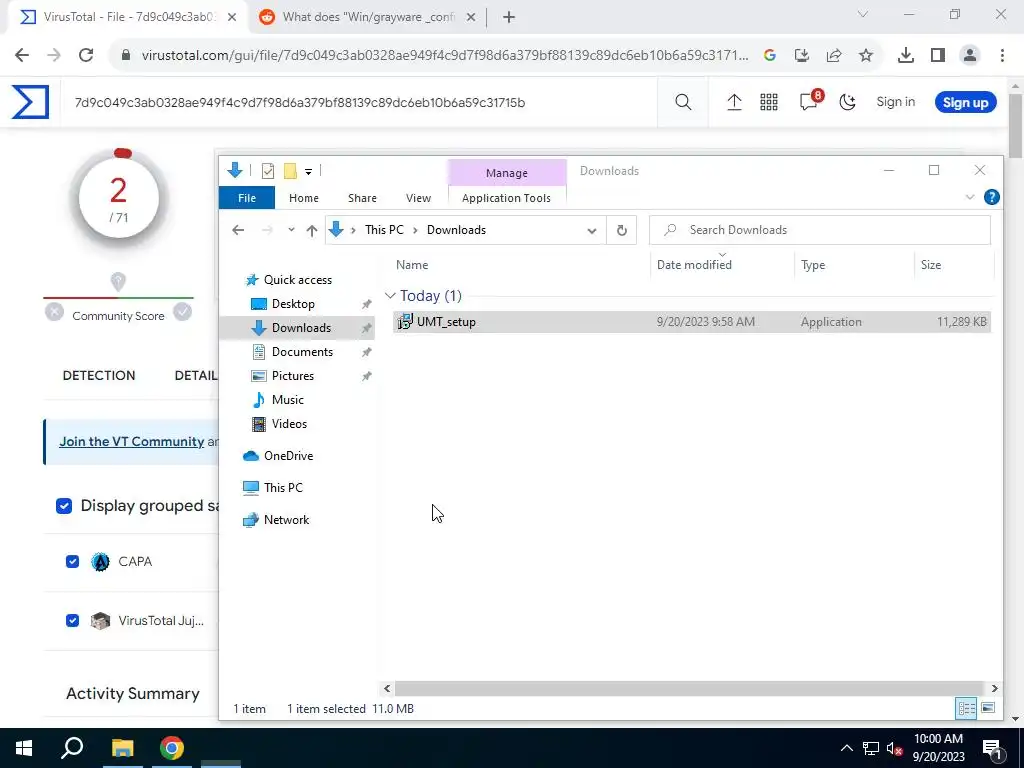Open VirusTotal notifications with badge 8
Image resolution: width=1024 pixels, height=768 pixels.
[x=810, y=101]
